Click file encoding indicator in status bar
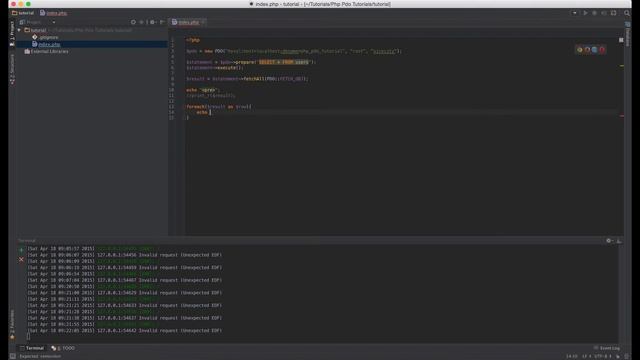Image resolution: width=640 pixels, height=360 pixels. [604, 356]
